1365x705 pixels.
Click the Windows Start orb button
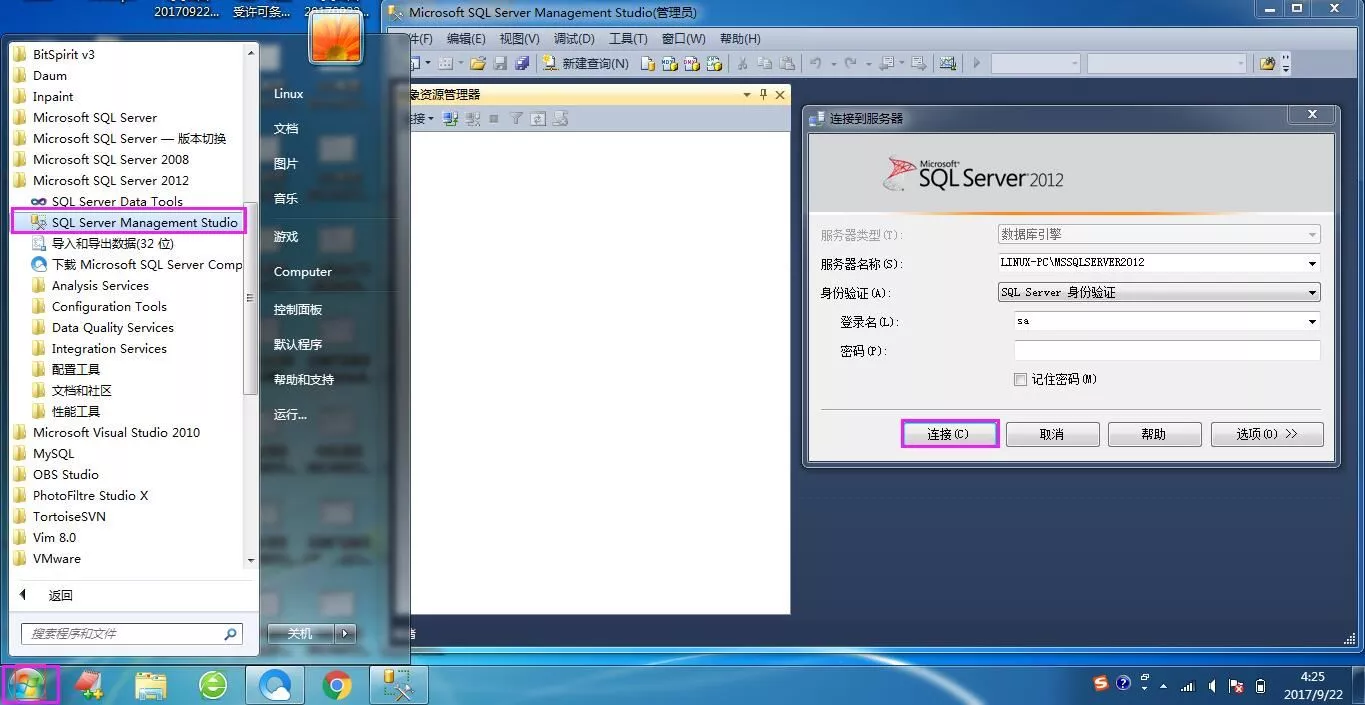pyautogui.click(x=28, y=684)
